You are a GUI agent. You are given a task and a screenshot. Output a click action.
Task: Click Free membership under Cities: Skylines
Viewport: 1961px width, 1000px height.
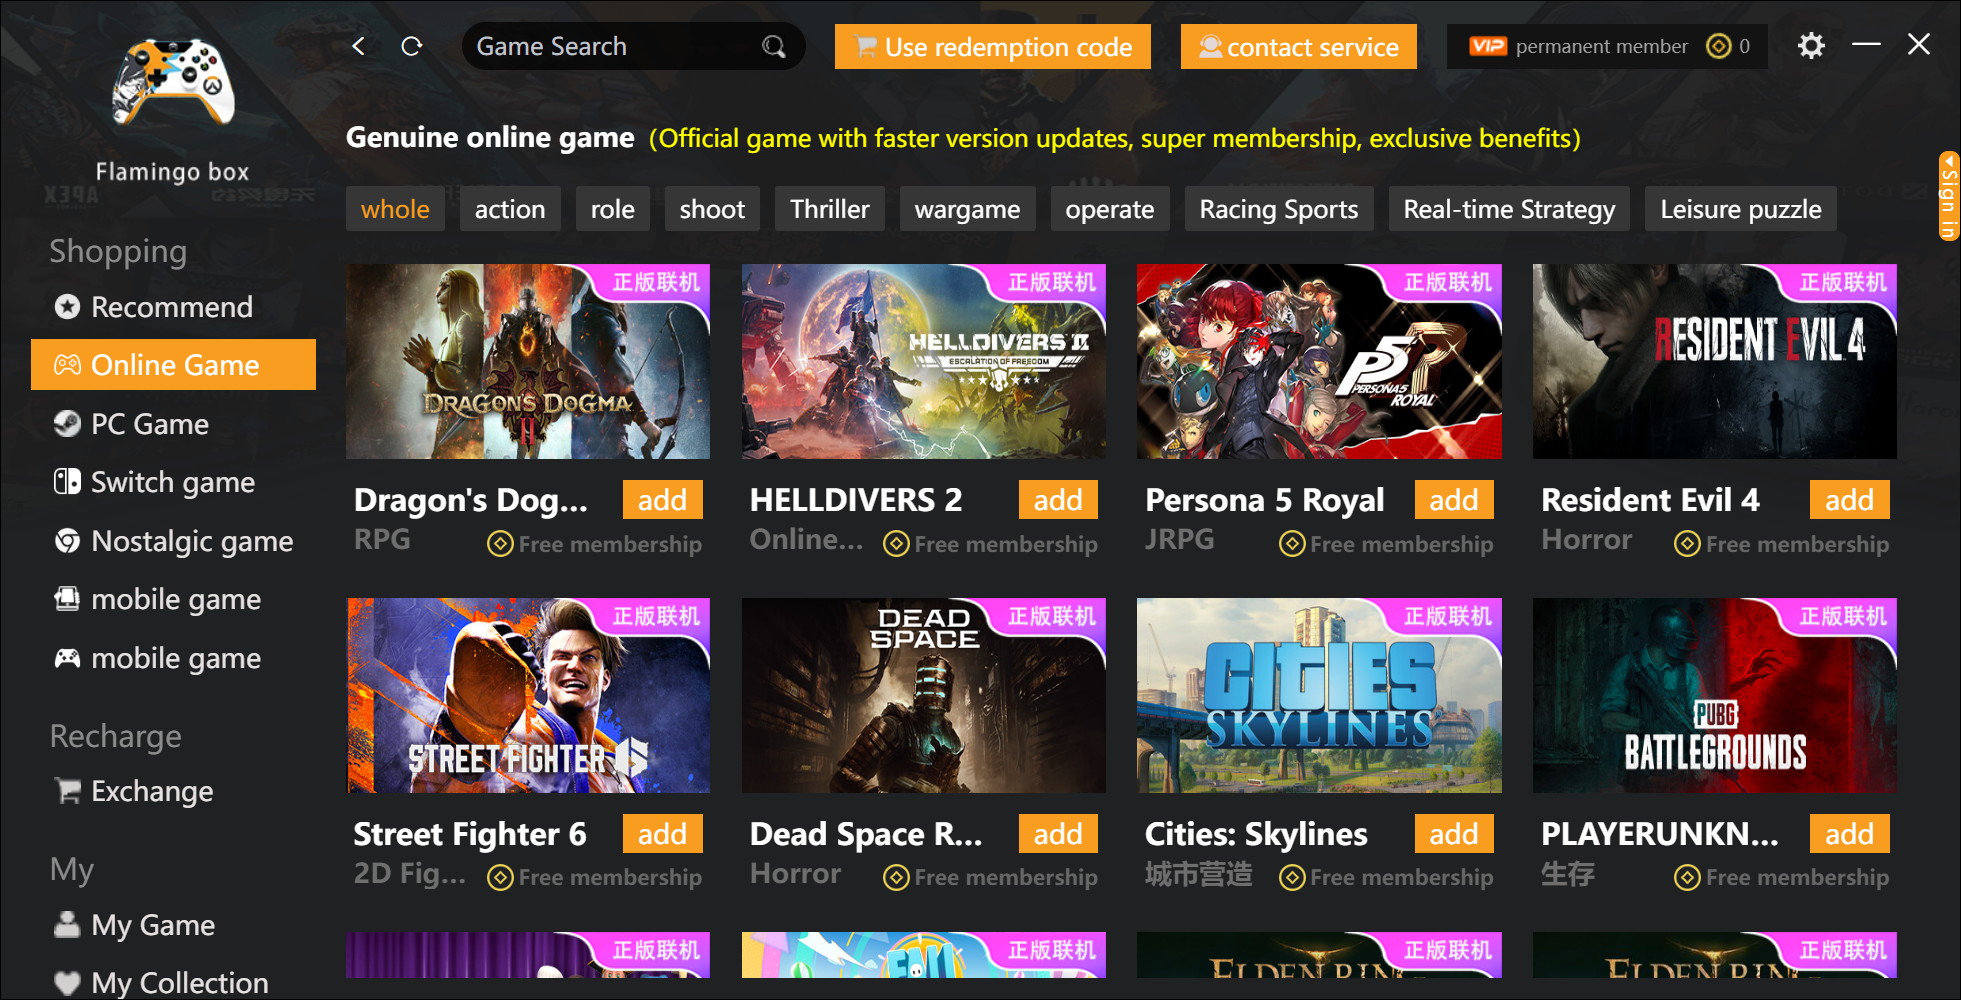[x=1386, y=877]
